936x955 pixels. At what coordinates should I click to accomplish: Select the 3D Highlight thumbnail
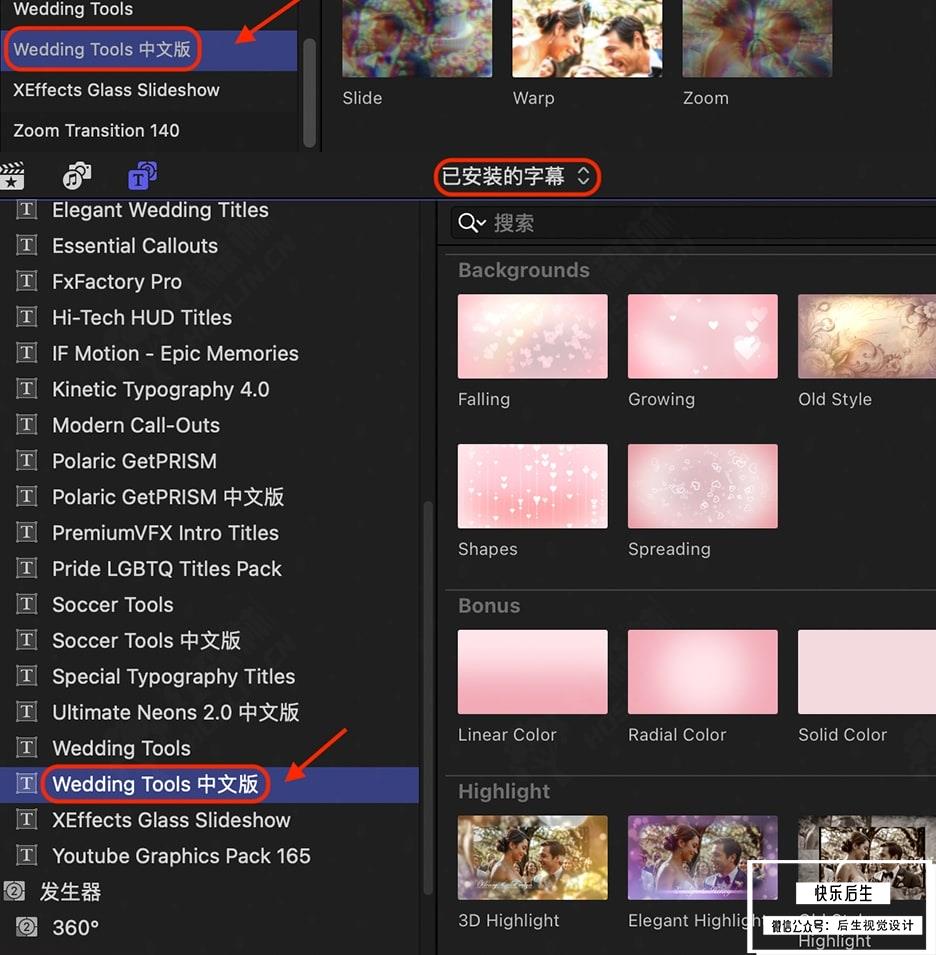click(x=533, y=858)
